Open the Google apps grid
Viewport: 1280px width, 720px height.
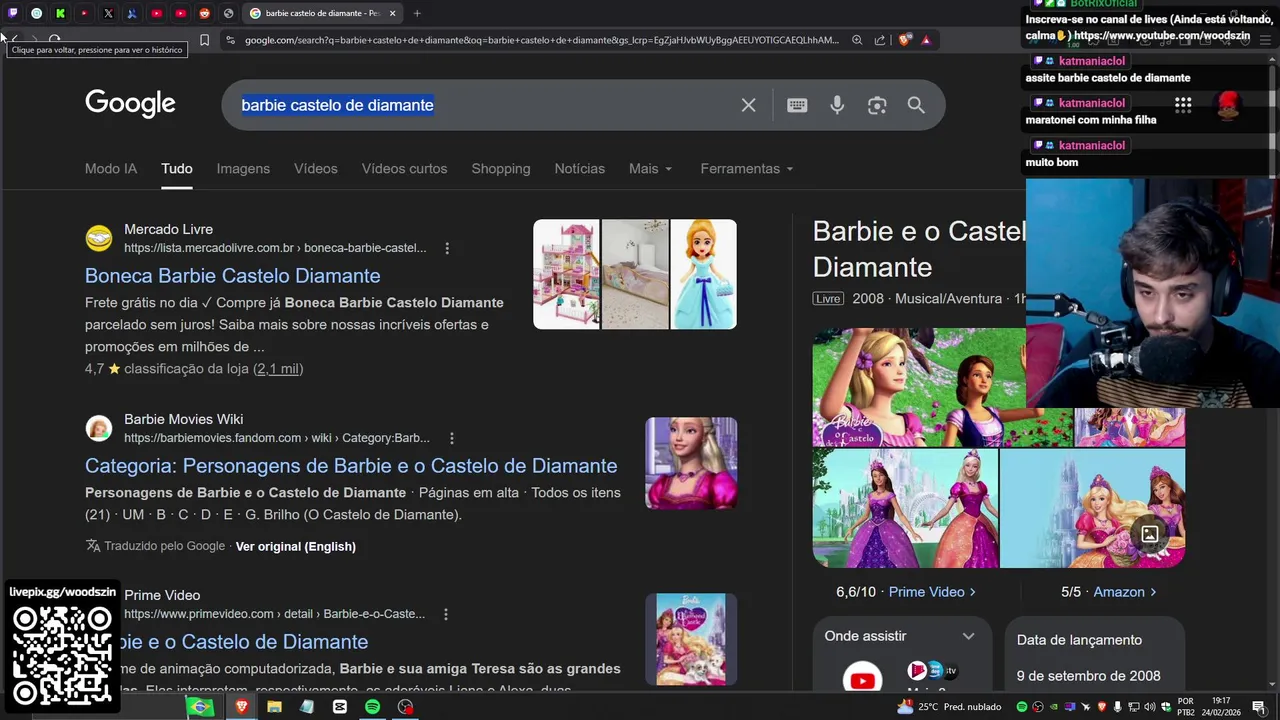[x=1183, y=105]
